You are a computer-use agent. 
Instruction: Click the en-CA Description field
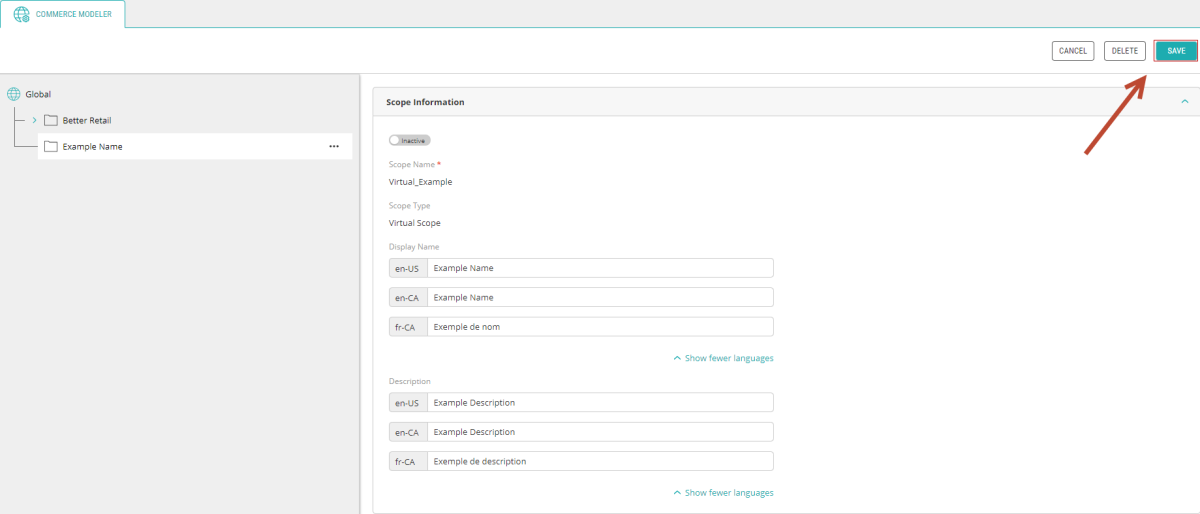600,432
